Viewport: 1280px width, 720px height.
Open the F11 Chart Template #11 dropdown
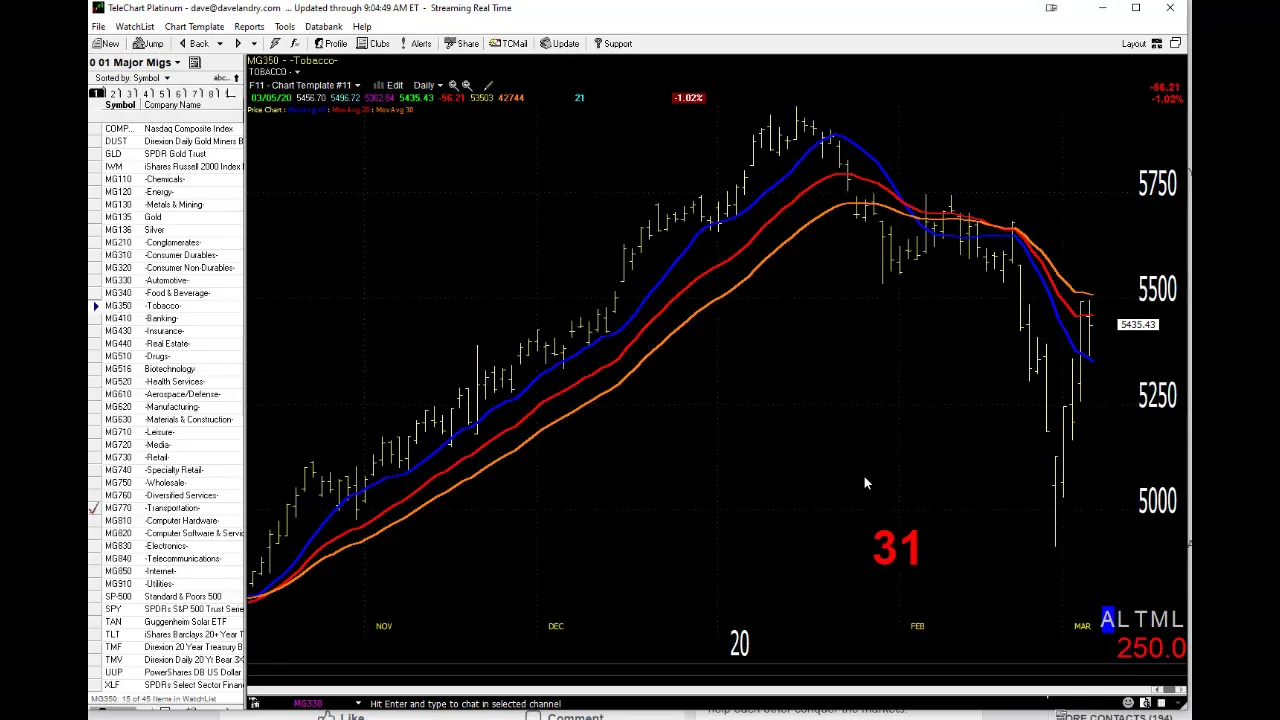357,86
